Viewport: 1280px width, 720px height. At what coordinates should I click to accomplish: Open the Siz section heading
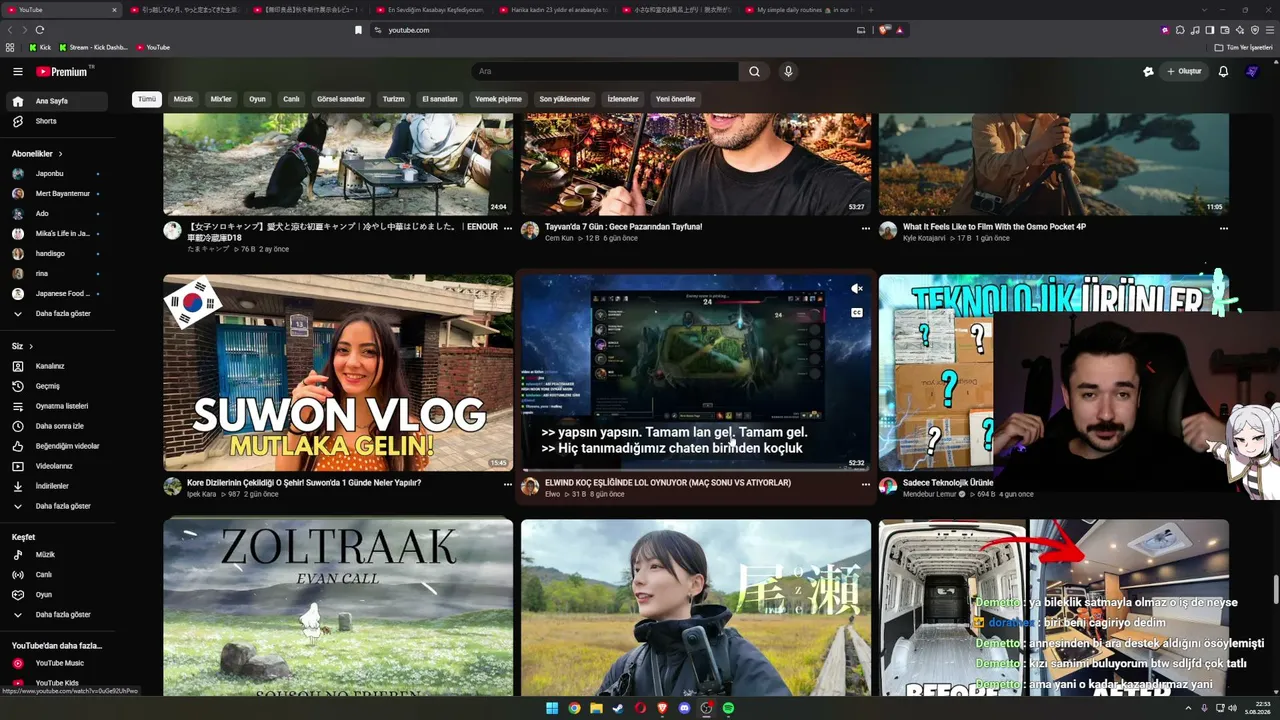[x=22, y=346]
